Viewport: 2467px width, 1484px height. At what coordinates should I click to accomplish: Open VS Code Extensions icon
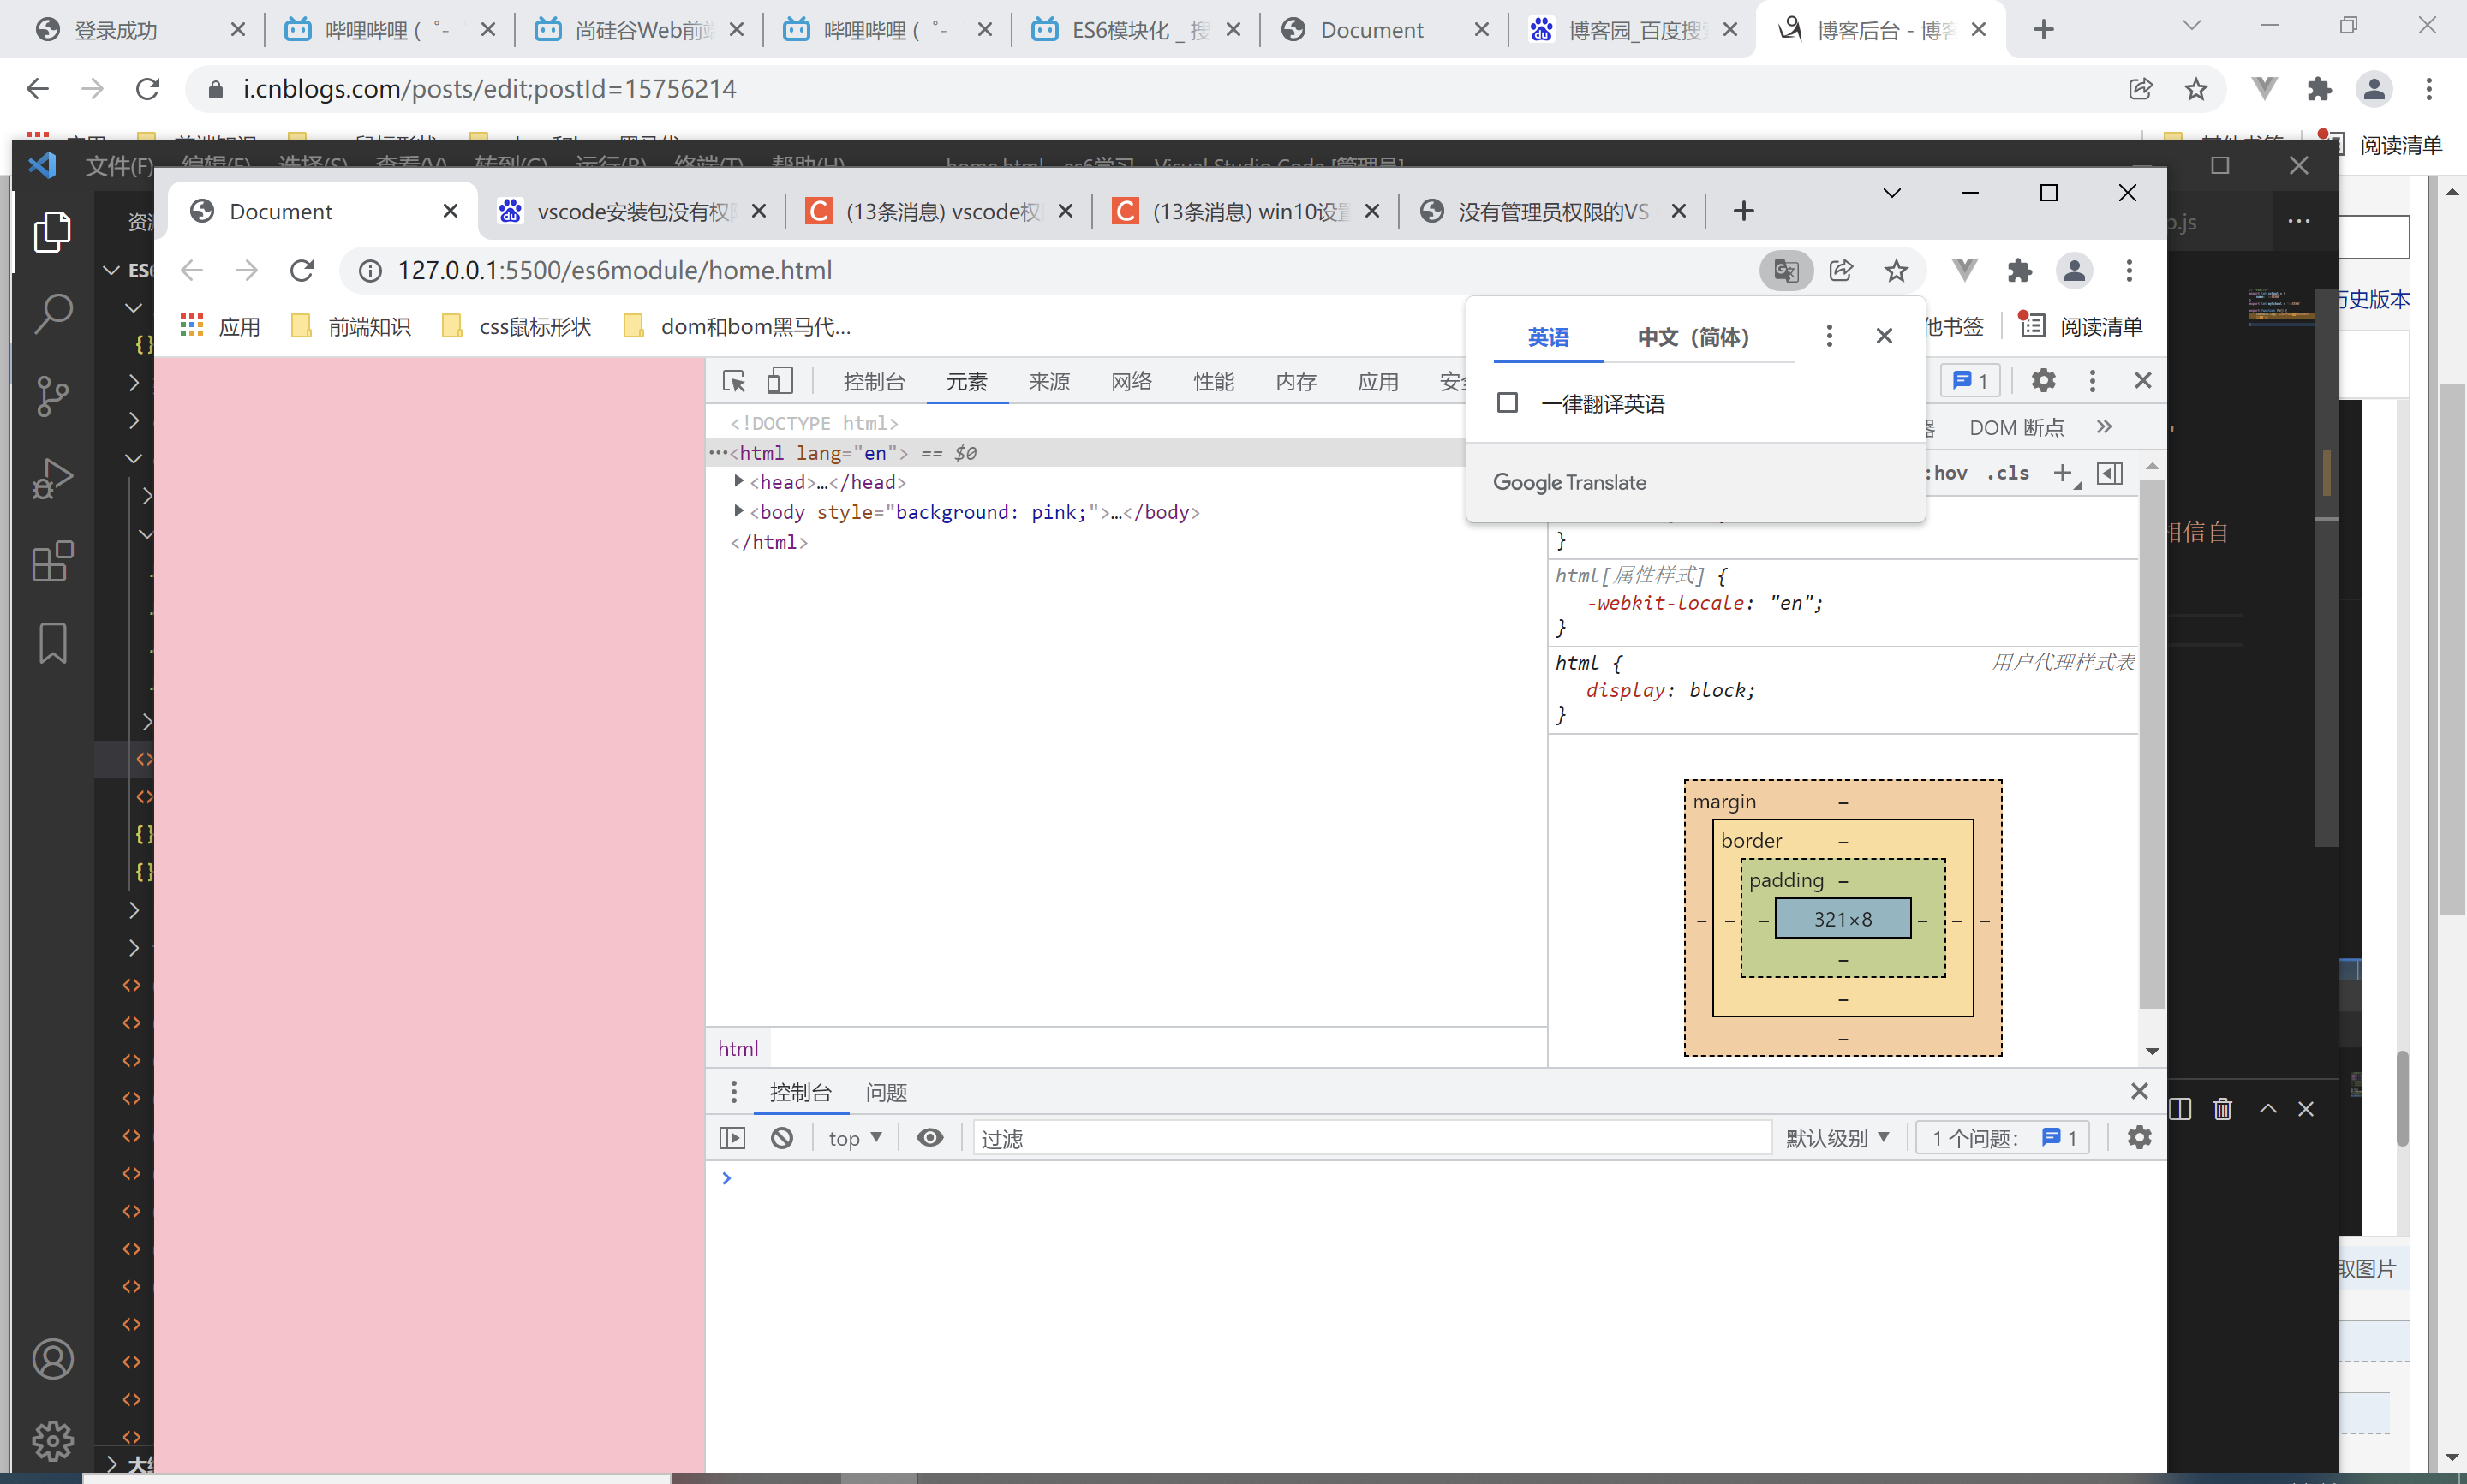tap(52, 561)
